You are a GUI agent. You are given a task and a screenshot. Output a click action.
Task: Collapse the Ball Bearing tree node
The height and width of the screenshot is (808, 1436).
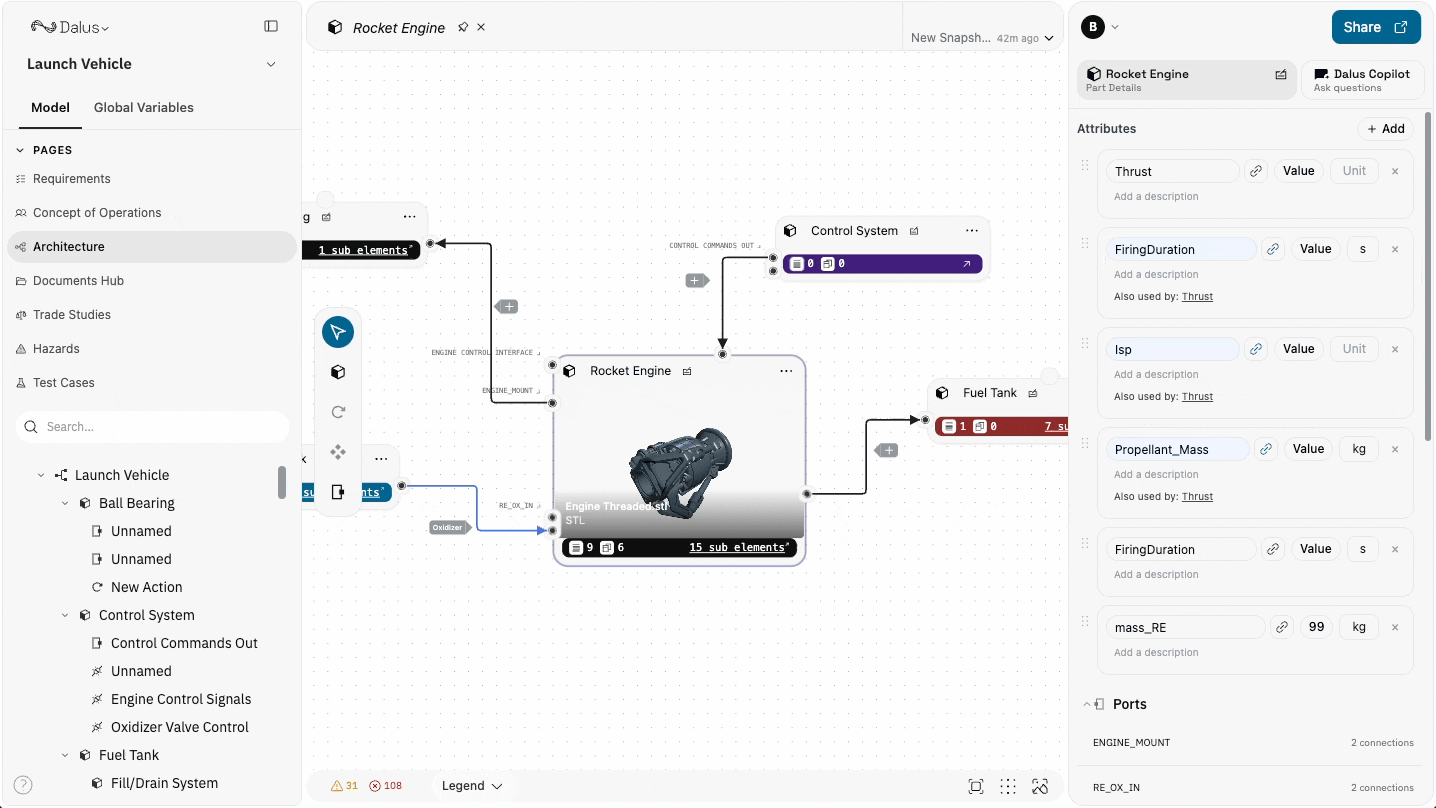click(65, 503)
